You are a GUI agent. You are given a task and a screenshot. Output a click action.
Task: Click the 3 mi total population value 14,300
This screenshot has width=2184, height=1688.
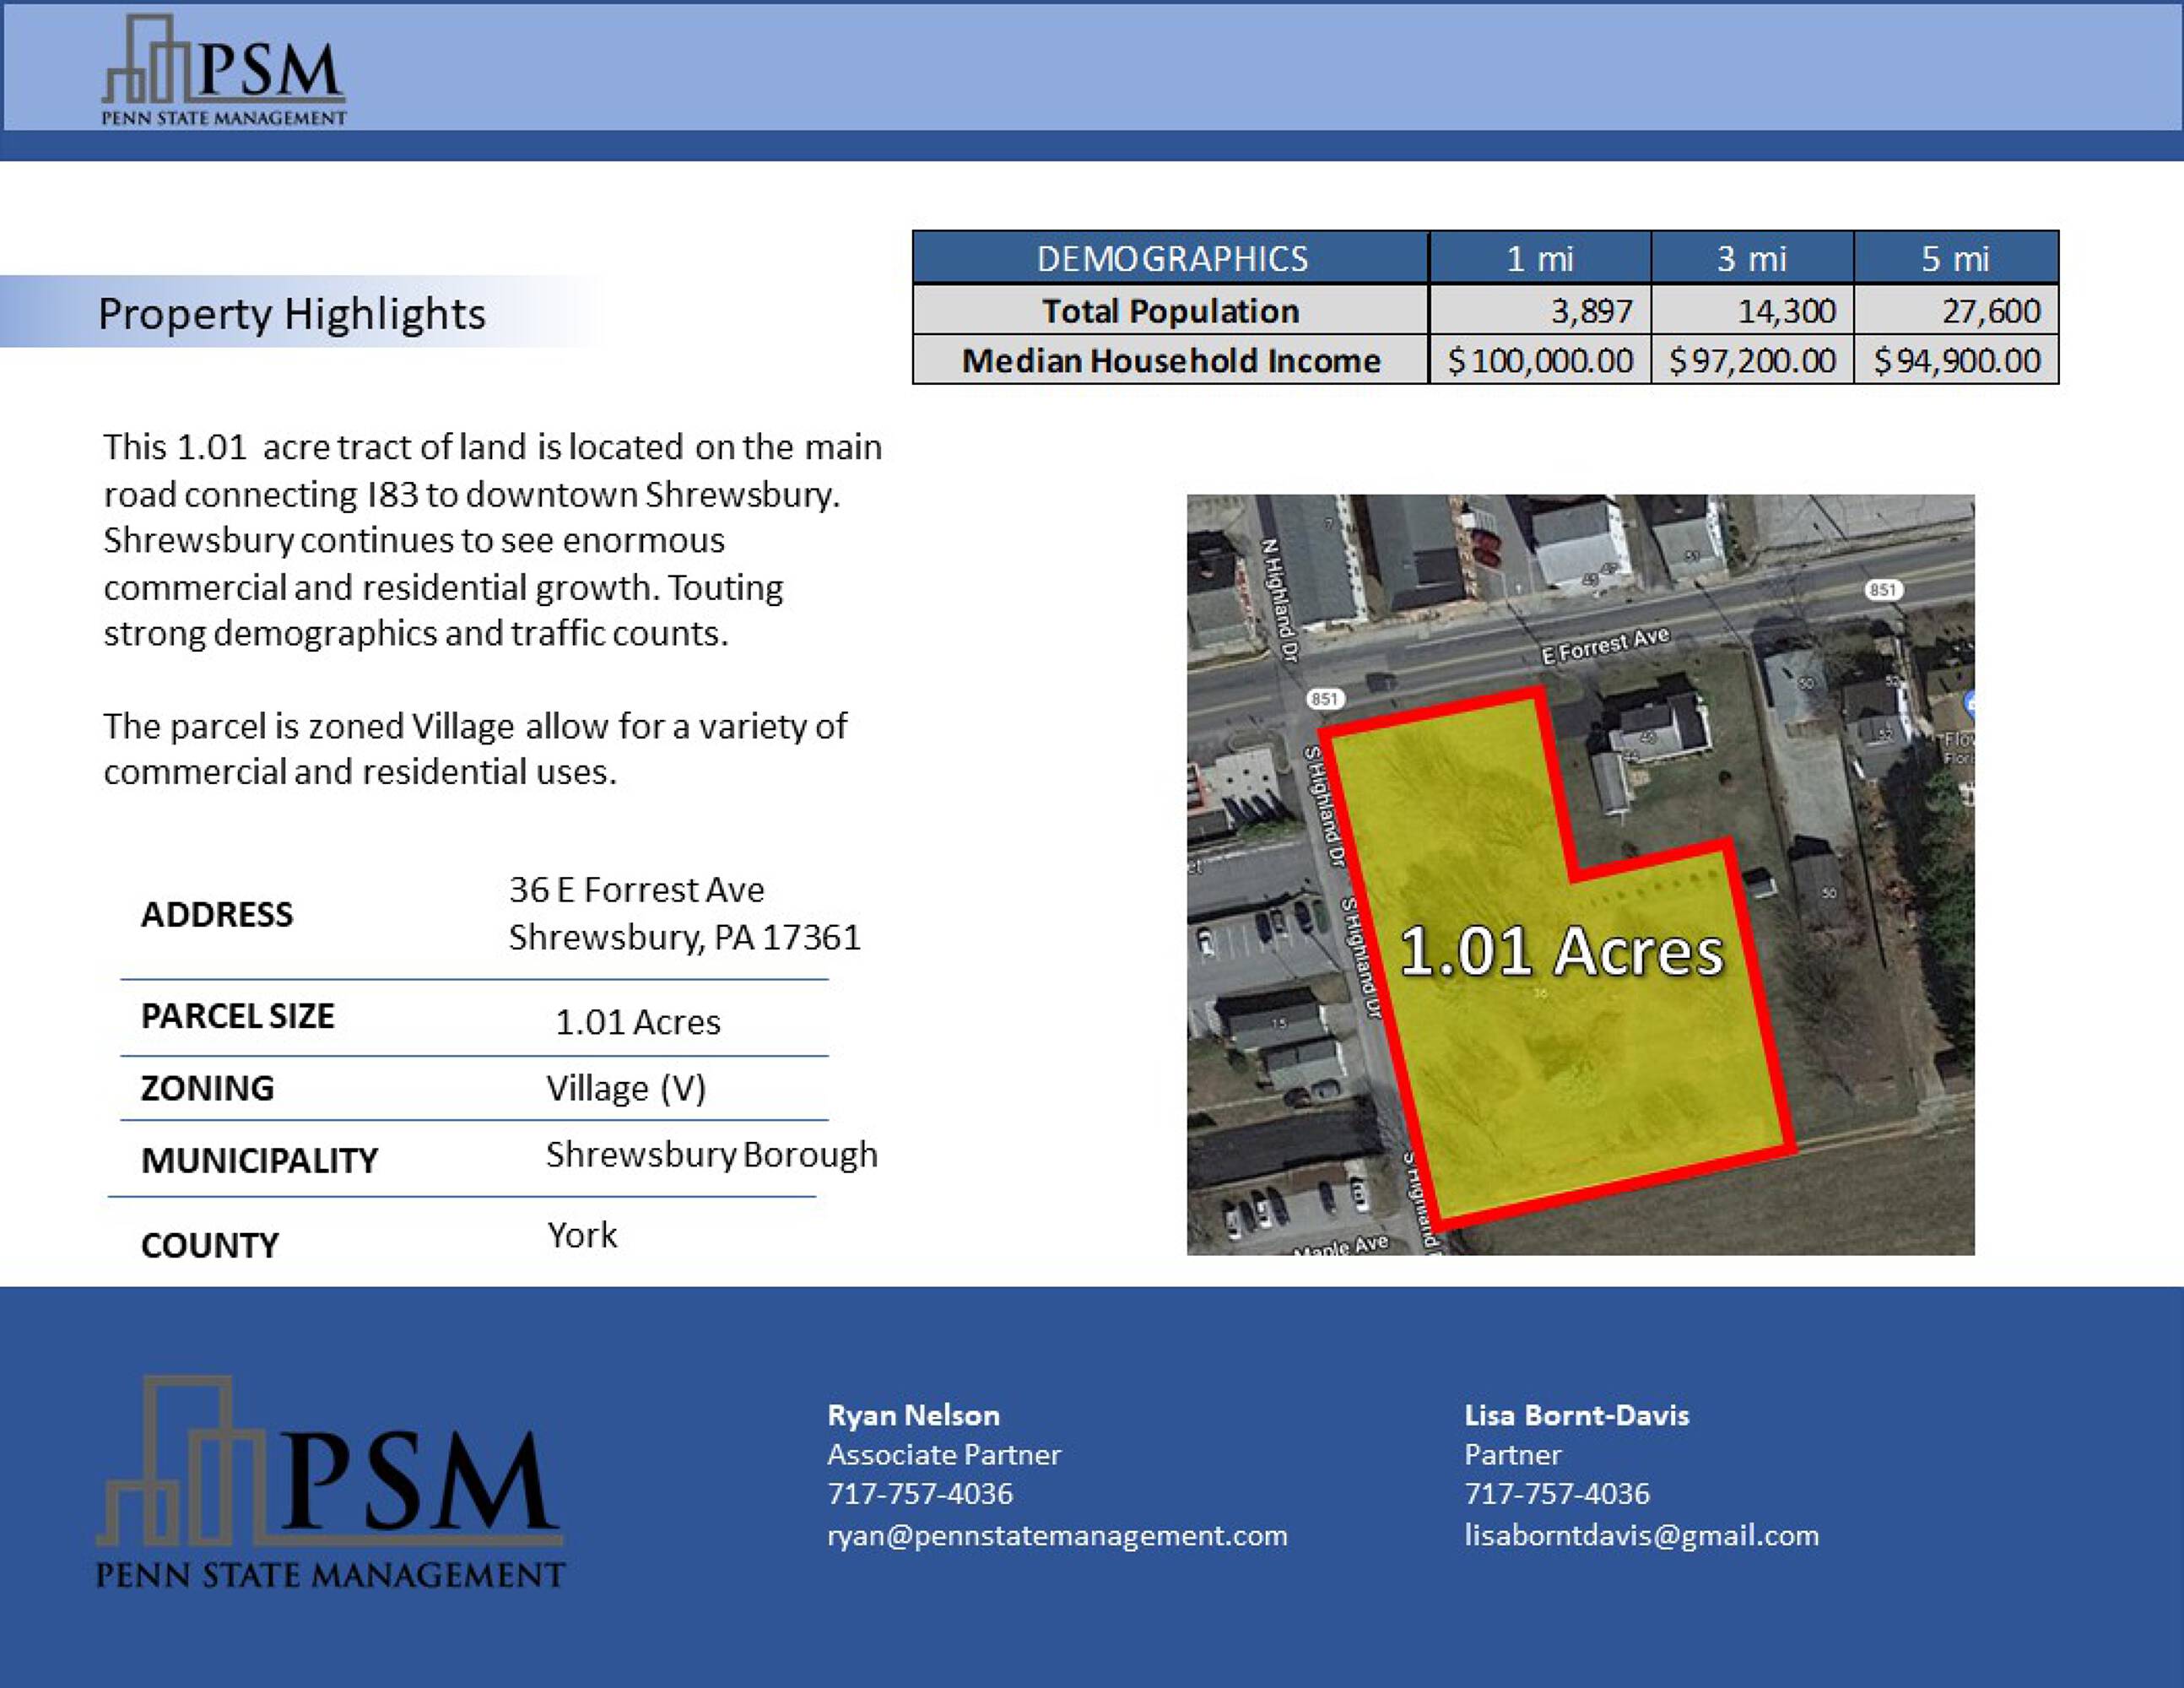click(x=1786, y=311)
